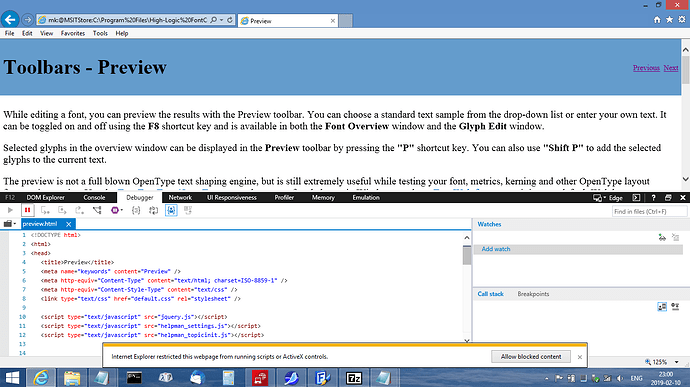The width and height of the screenshot is (690, 387).
Task: Open the IE Home page icon
Action: pos(657,20)
